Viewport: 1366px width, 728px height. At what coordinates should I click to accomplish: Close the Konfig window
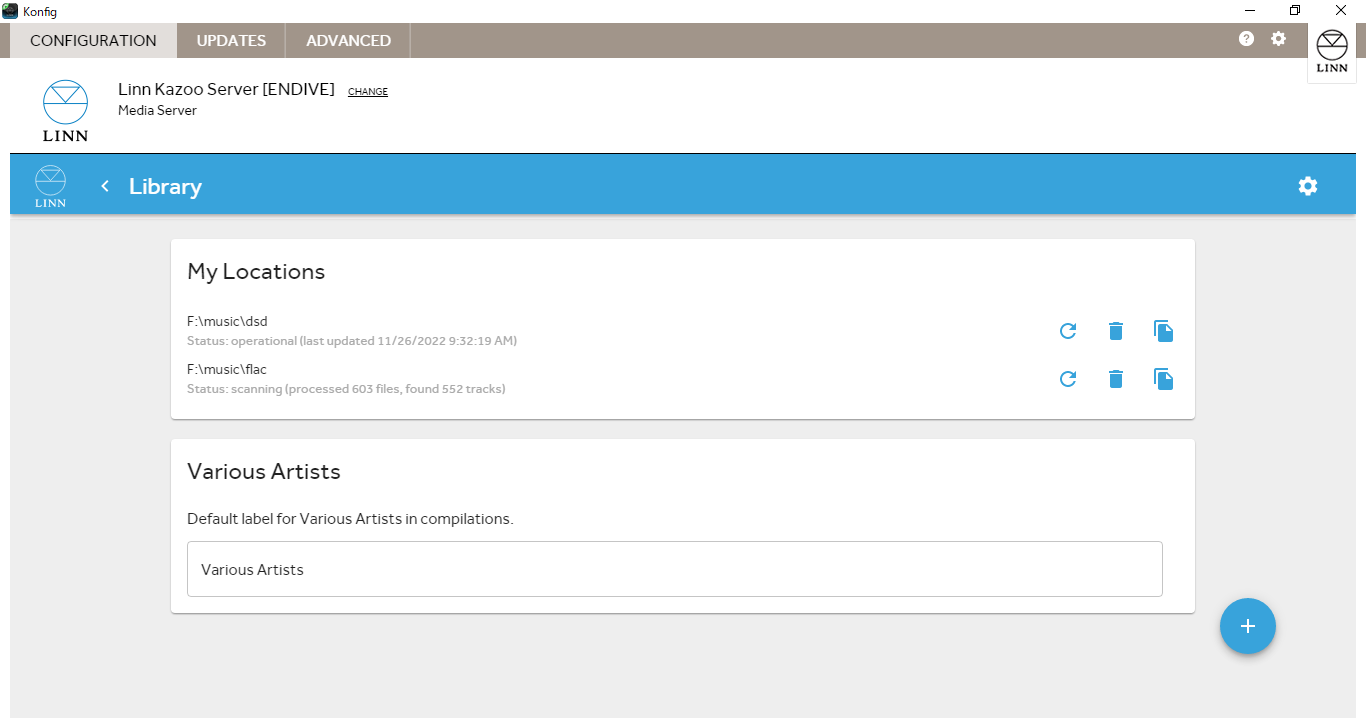[1341, 11]
